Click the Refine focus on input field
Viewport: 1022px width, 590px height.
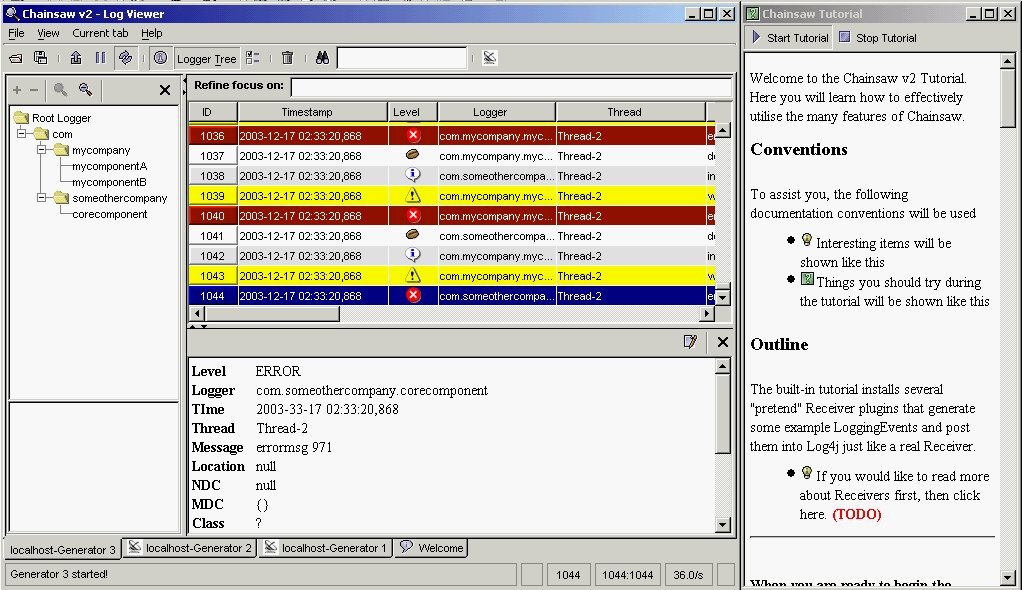[x=512, y=86]
